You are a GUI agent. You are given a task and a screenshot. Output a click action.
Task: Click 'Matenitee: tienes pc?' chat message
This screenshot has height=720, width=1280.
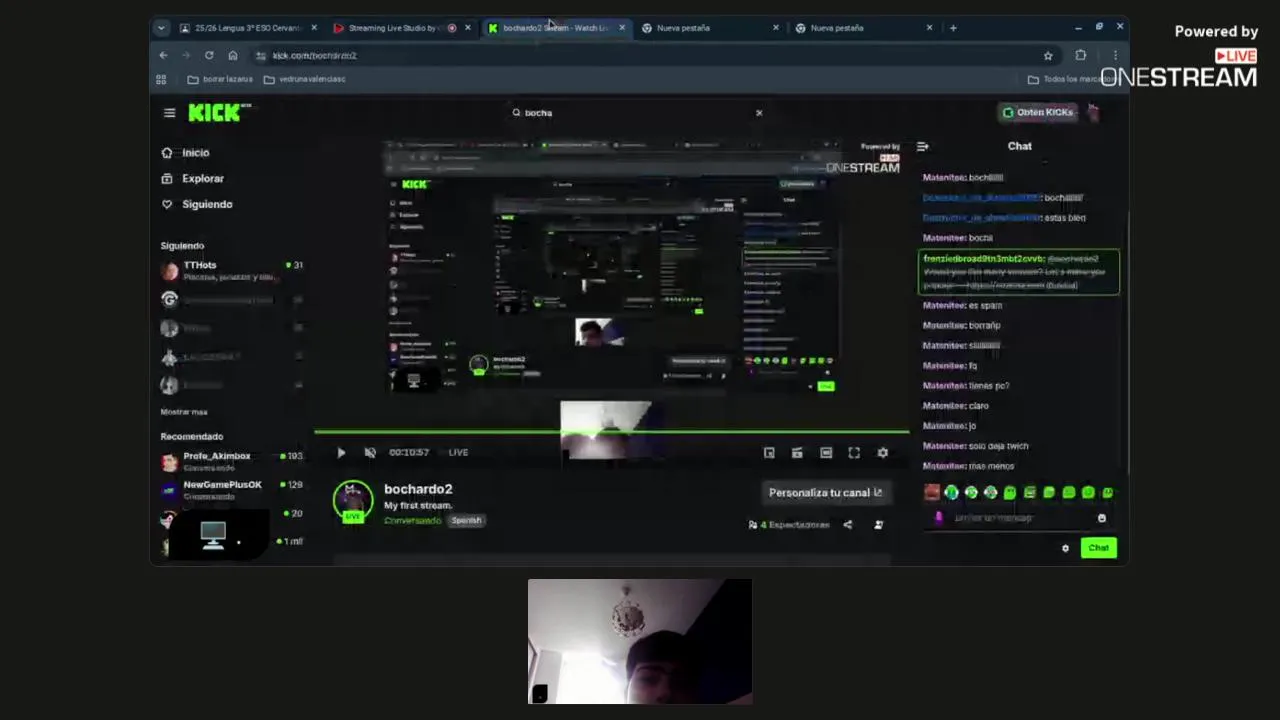pos(966,386)
